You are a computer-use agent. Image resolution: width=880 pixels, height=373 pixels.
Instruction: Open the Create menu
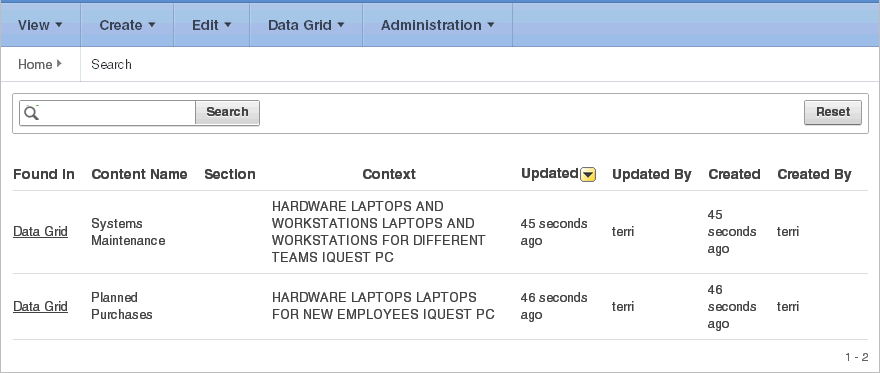(x=127, y=25)
